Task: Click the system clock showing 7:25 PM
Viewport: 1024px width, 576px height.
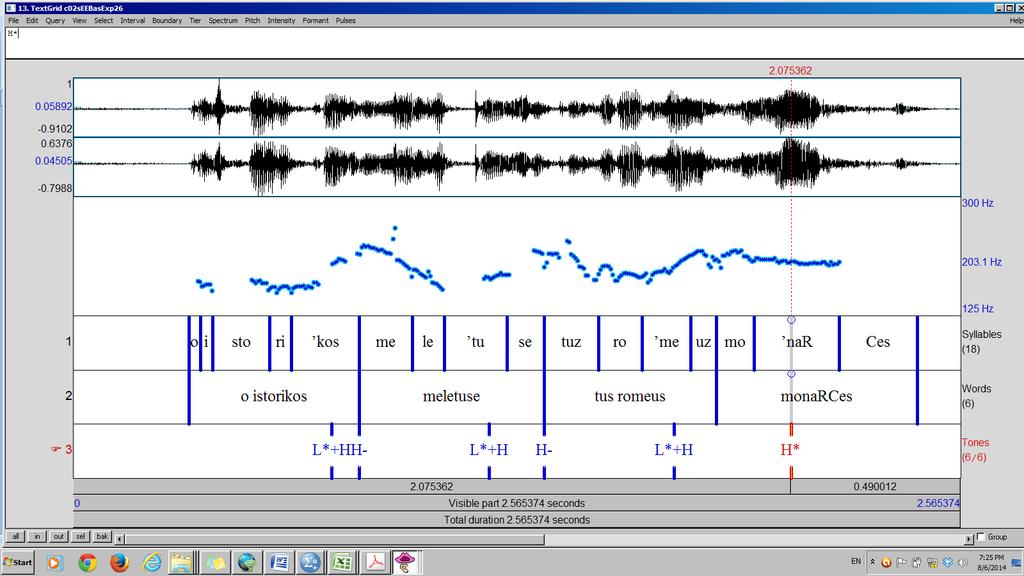Action: pyautogui.click(x=991, y=562)
